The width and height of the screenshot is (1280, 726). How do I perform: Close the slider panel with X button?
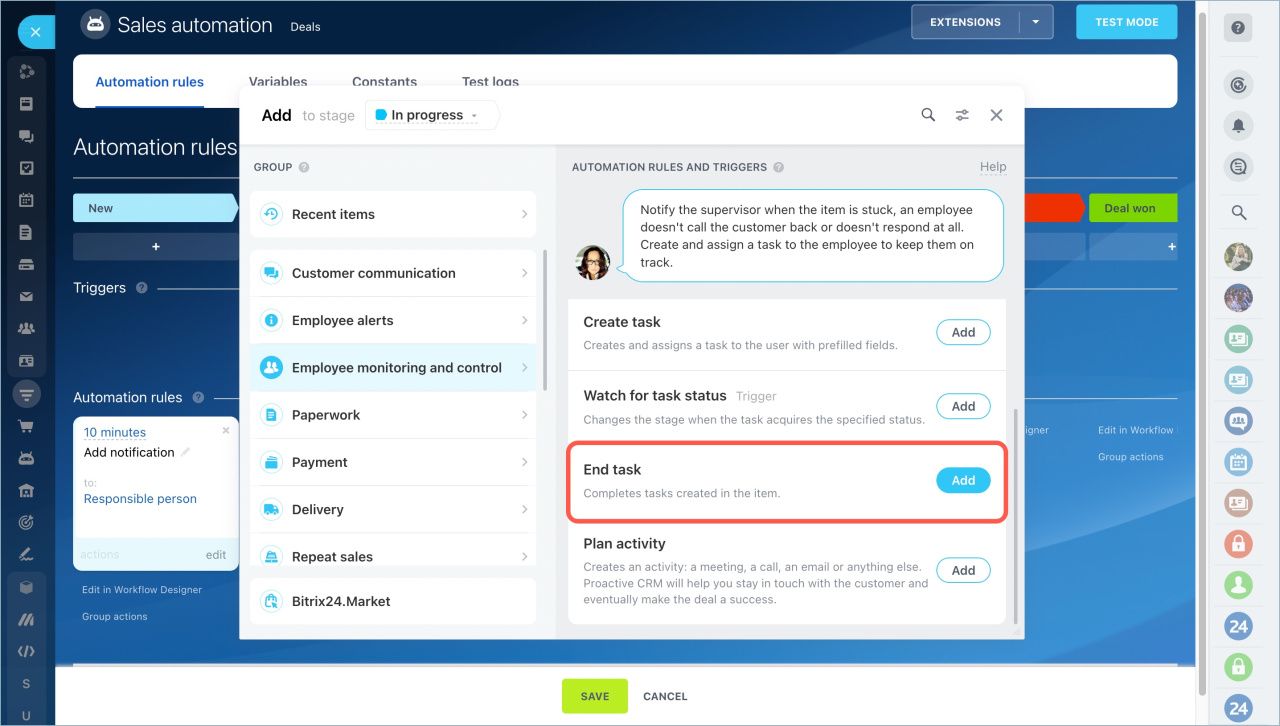[x=36, y=32]
